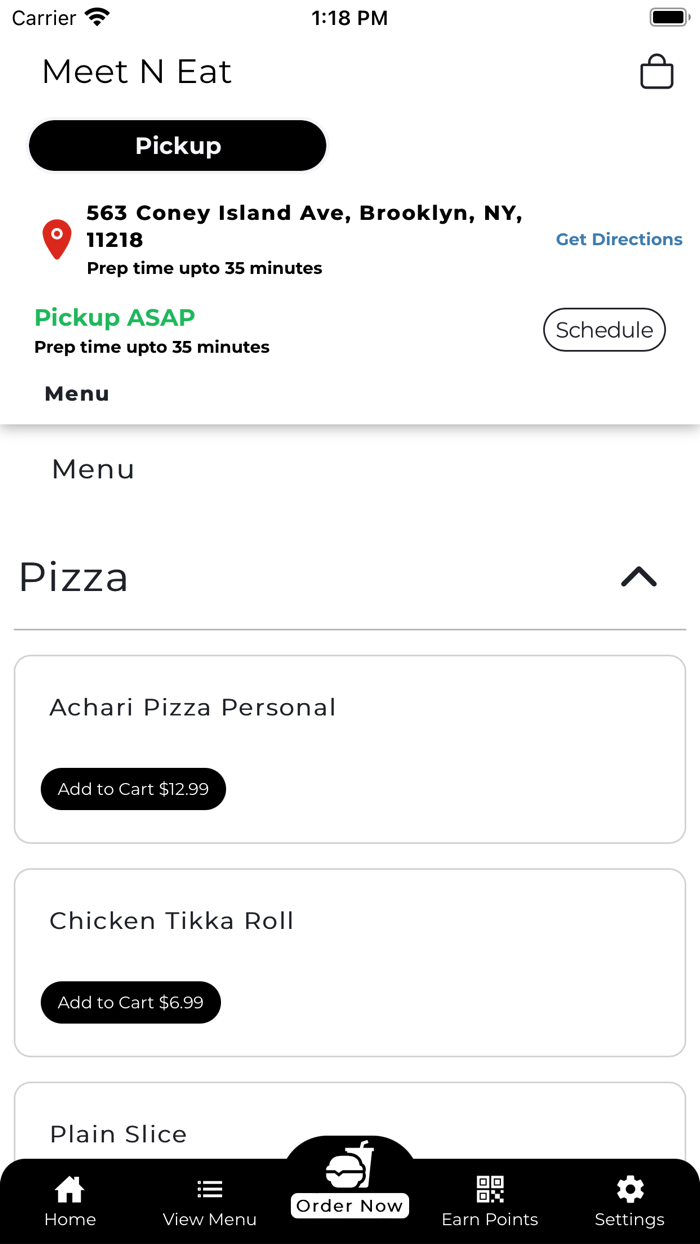Tap the red location pin icon
This screenshot has width=700, height=1244.
coord(57,240)
